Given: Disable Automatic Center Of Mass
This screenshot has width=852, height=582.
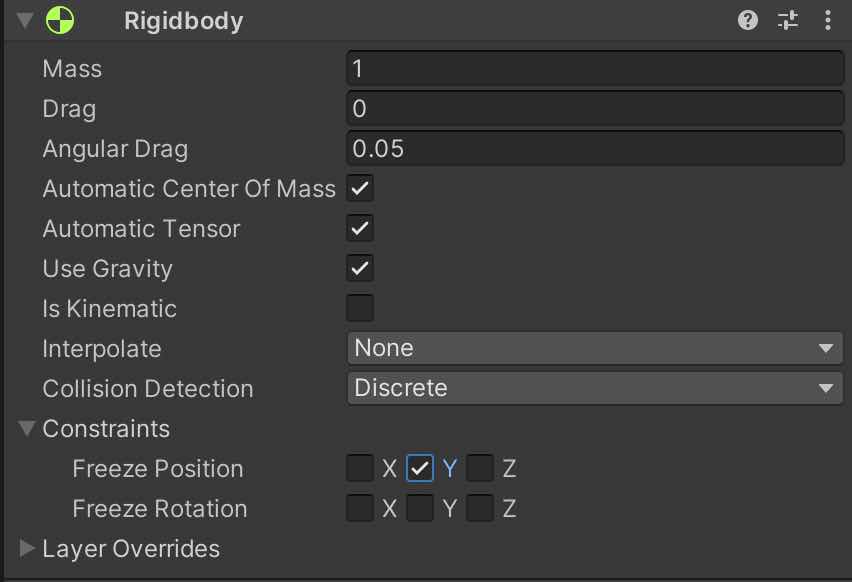Looking at the screenshot, I should tap(360, 188).
